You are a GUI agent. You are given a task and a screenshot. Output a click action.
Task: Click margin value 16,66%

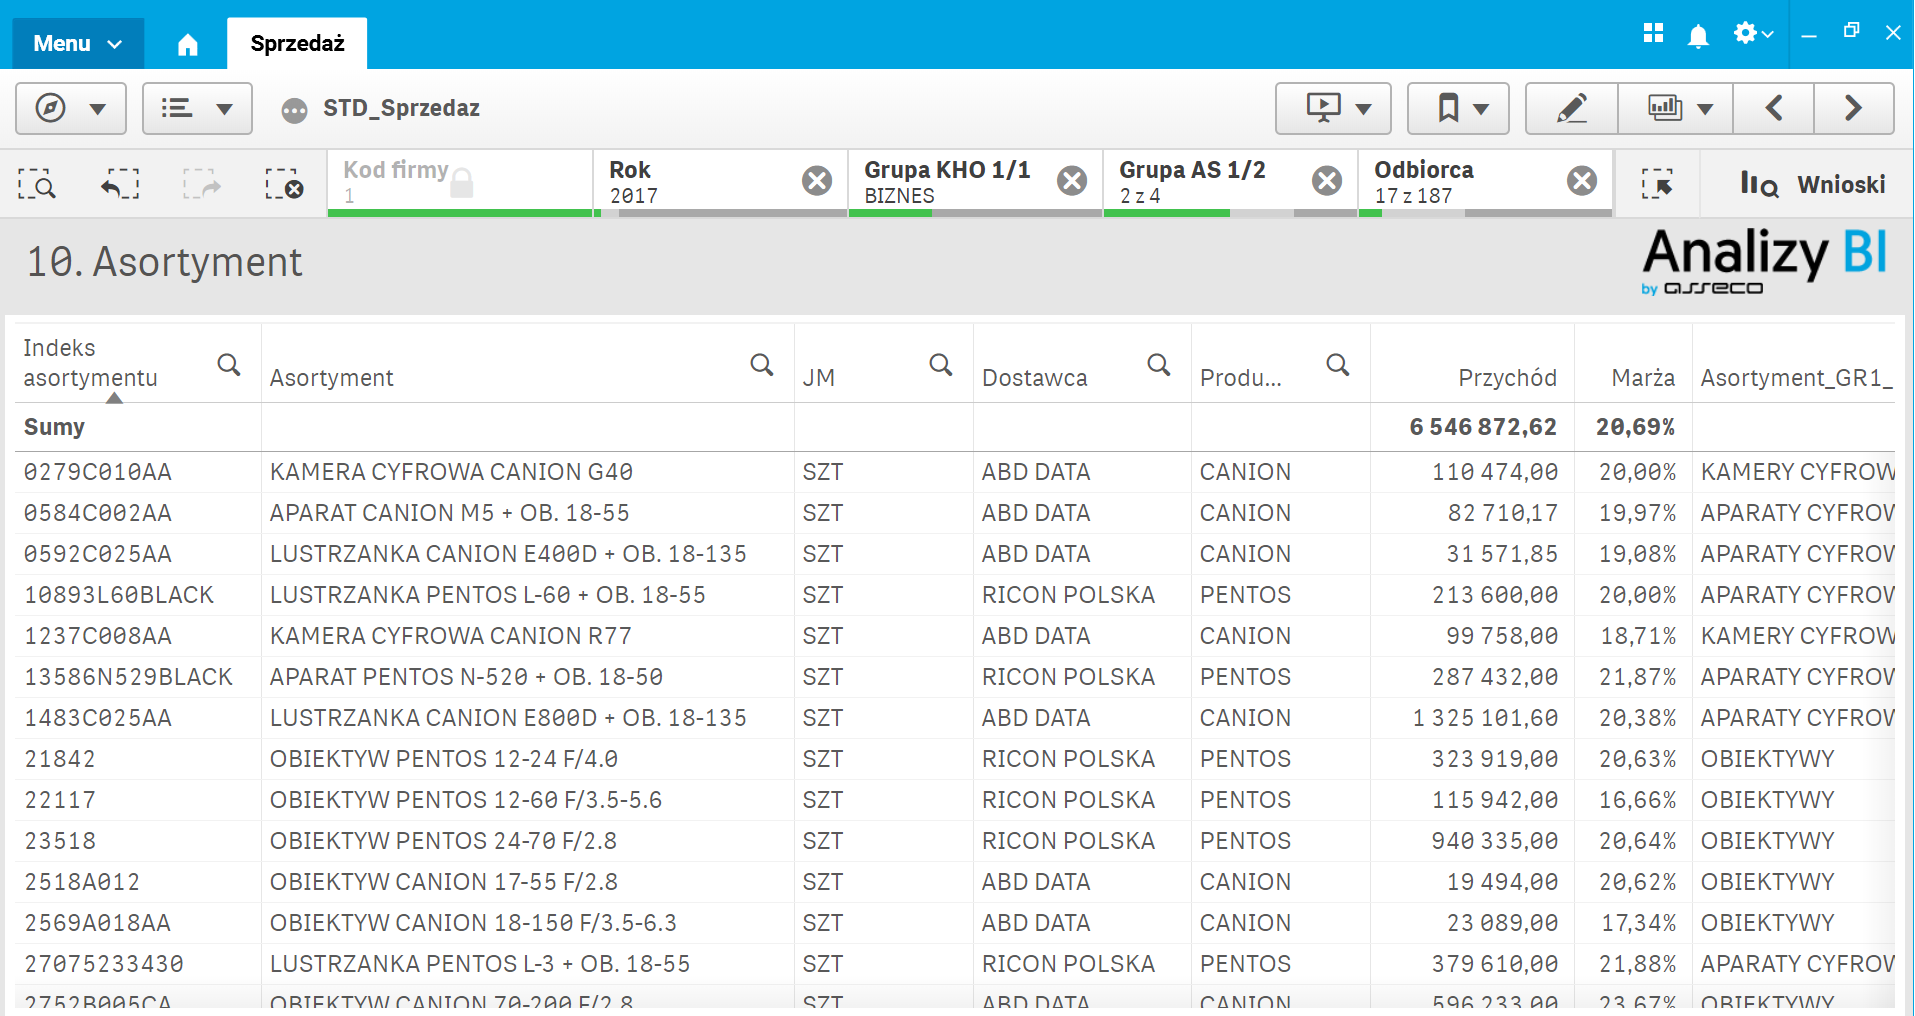pyautogui.click(x=1638, y=800)
